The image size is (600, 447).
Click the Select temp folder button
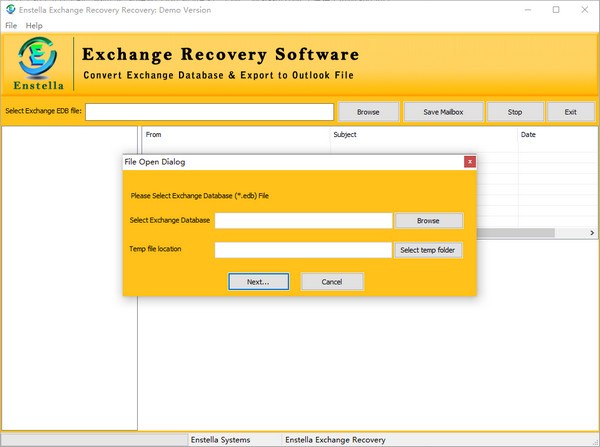point(429,250)
